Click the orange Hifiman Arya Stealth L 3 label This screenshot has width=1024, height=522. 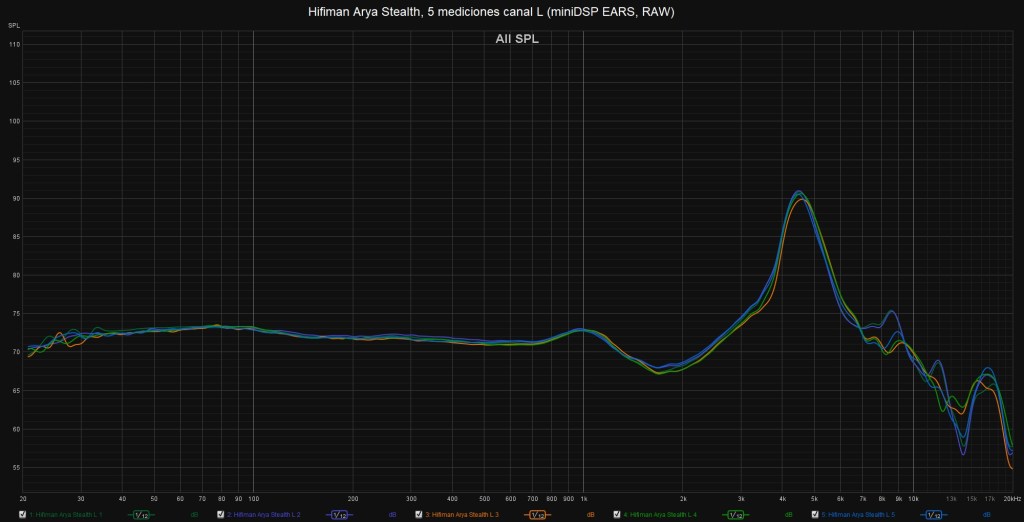tap(463, 515)
